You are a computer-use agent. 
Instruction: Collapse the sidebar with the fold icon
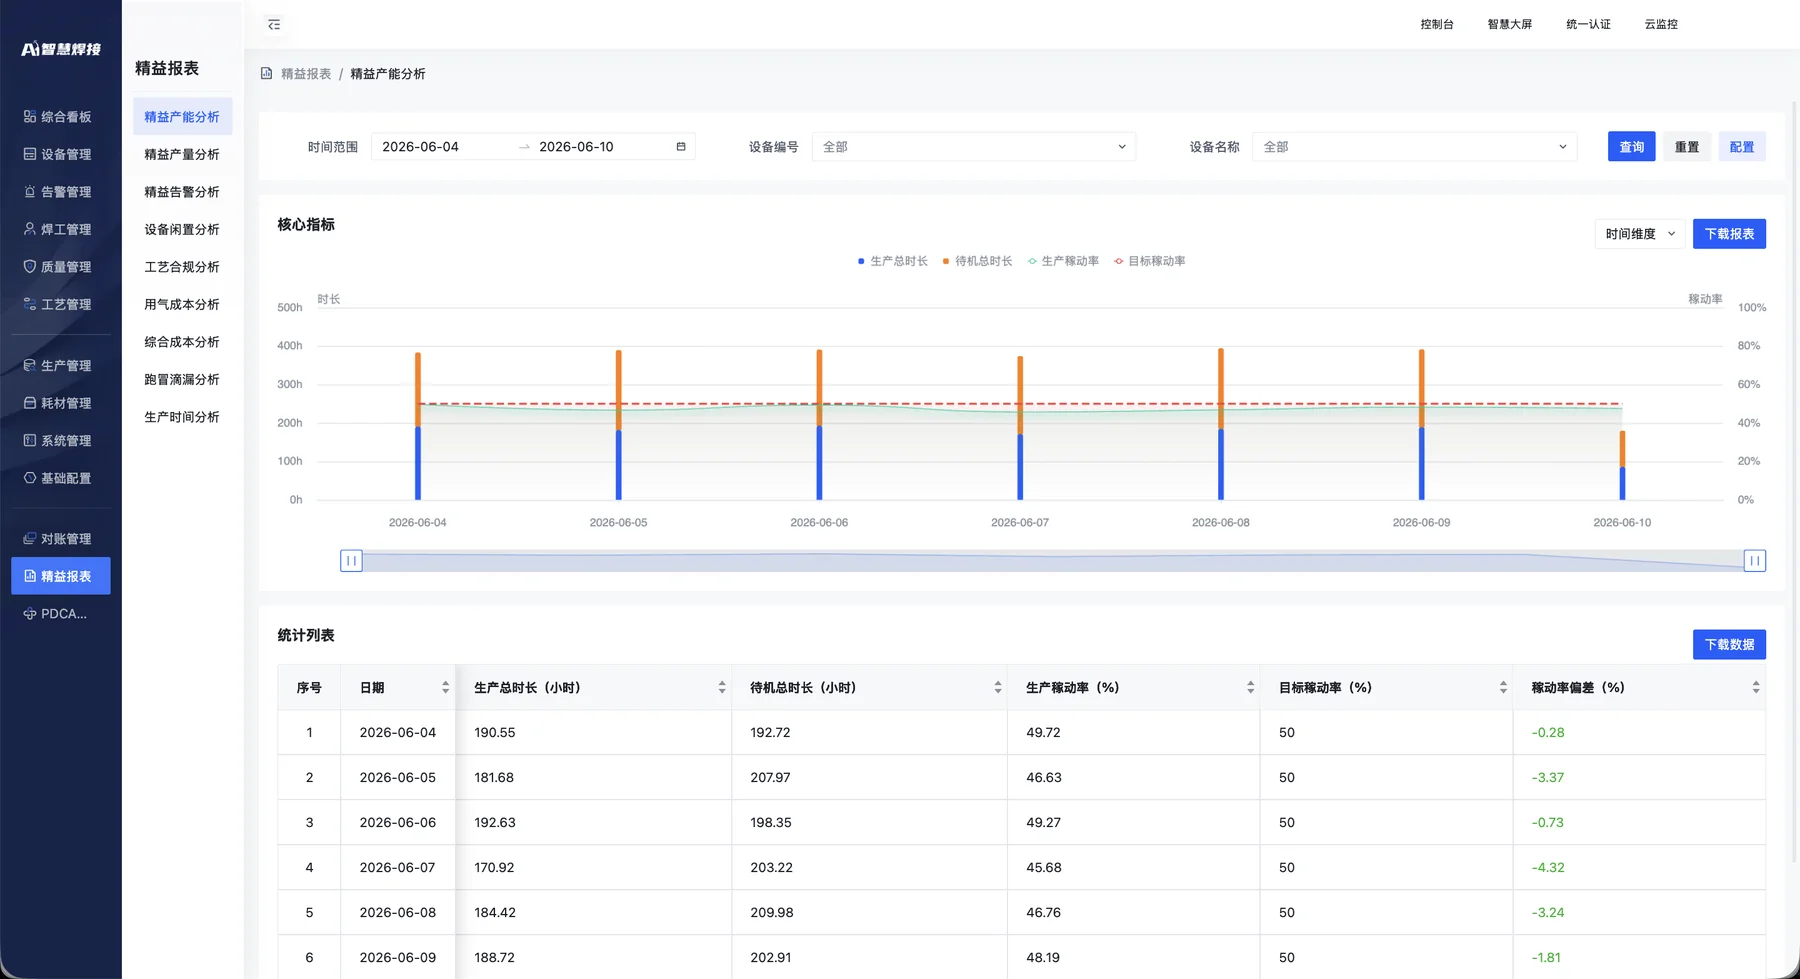click(274, 24)
